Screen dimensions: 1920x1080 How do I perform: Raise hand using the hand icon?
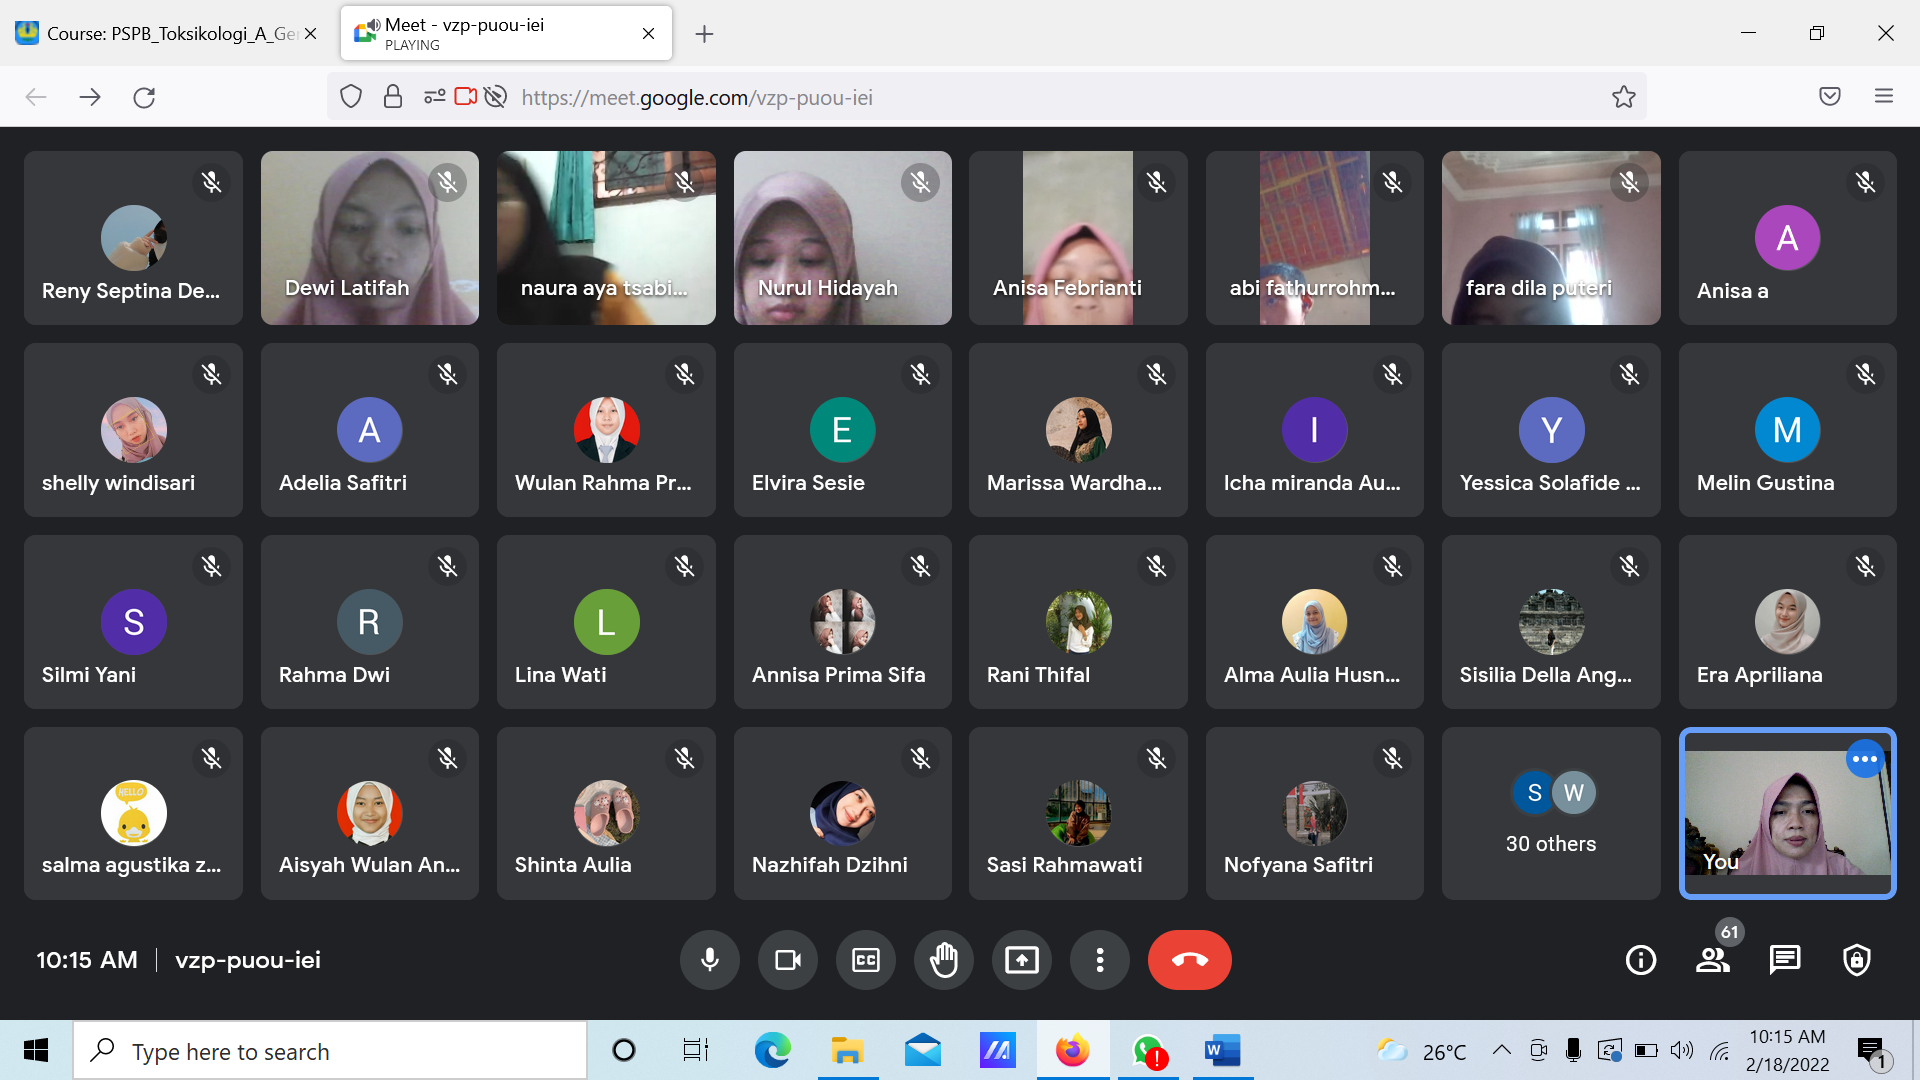point(944,960)
